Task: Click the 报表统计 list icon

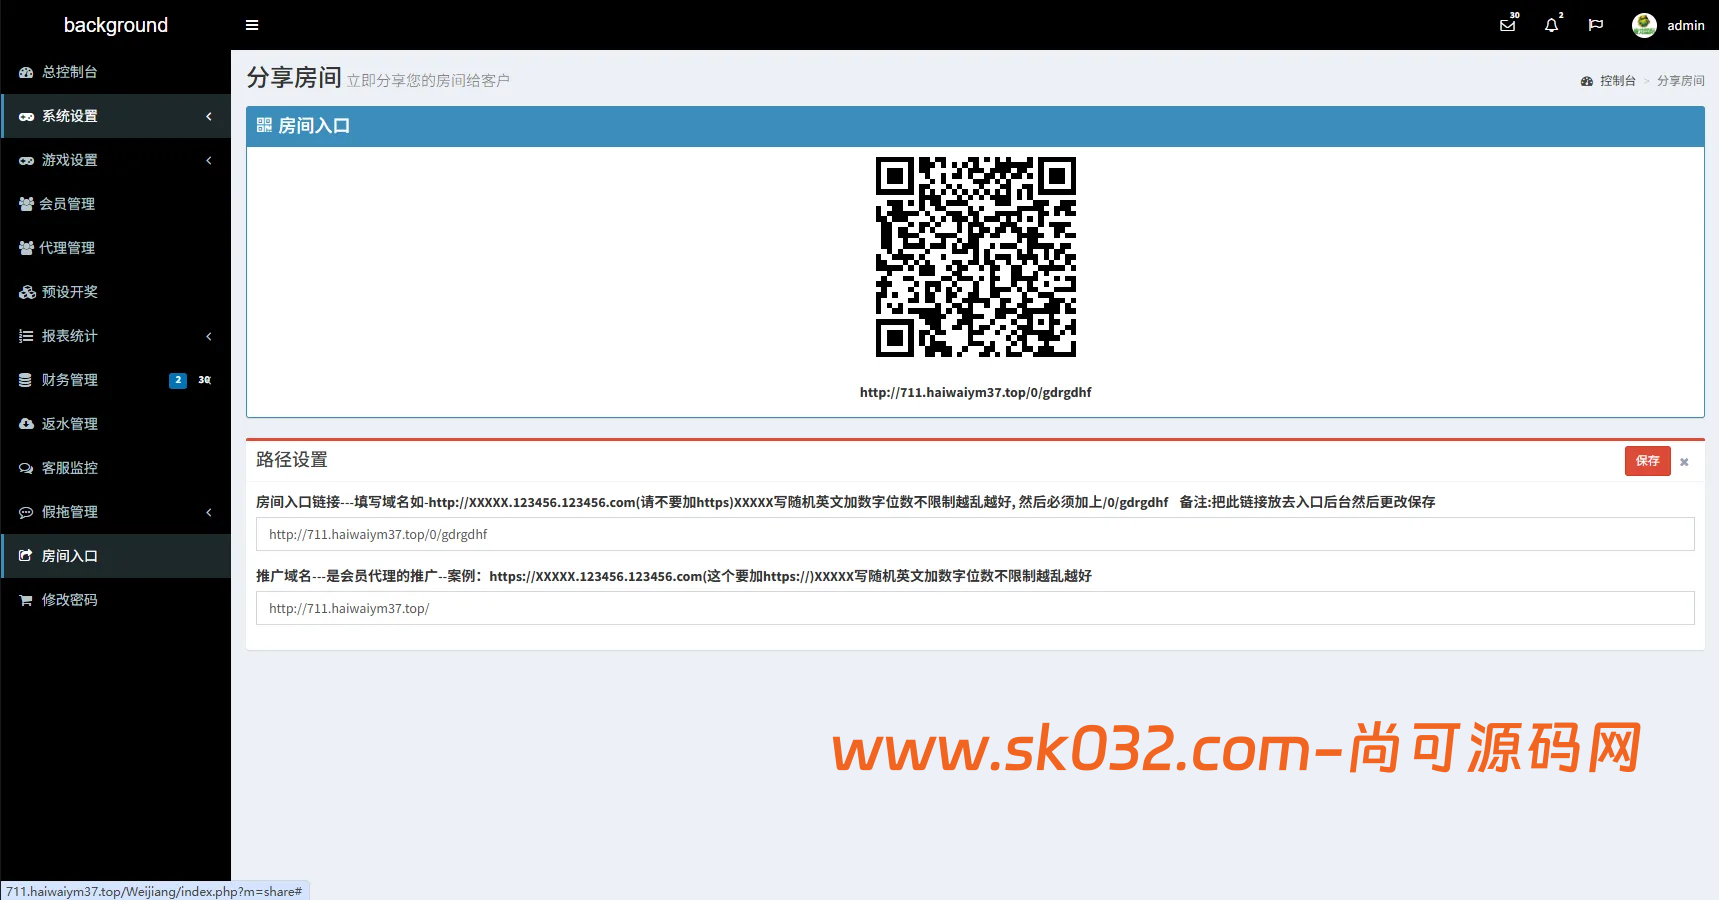Action: 26,336
